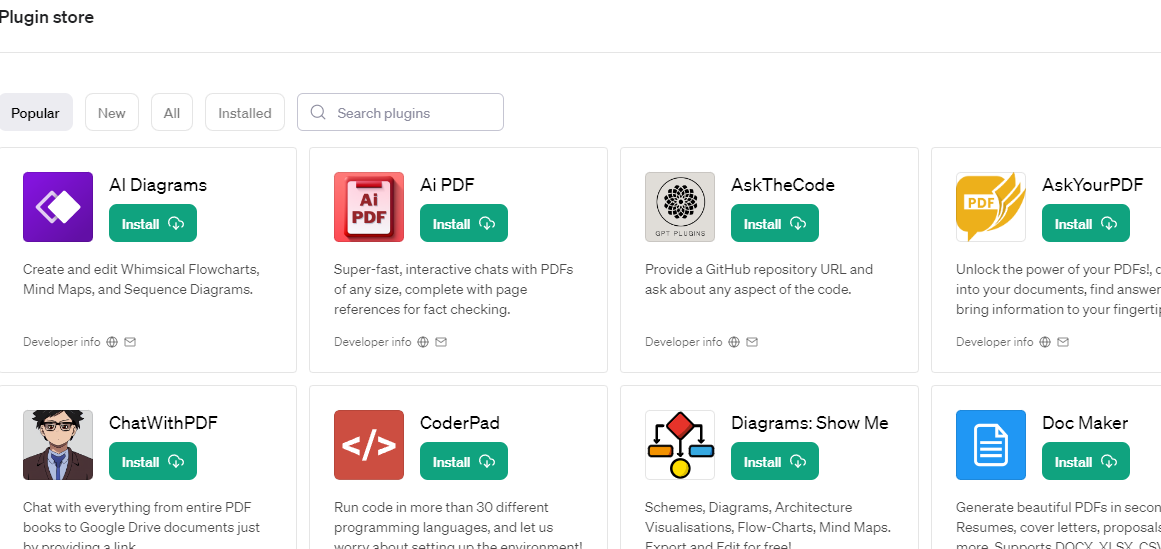Image resolution: width=1161 pixels, height=549 pixels.
Task: Click the Super-fast interactive chats description
Action: click(x=453, y=289)
